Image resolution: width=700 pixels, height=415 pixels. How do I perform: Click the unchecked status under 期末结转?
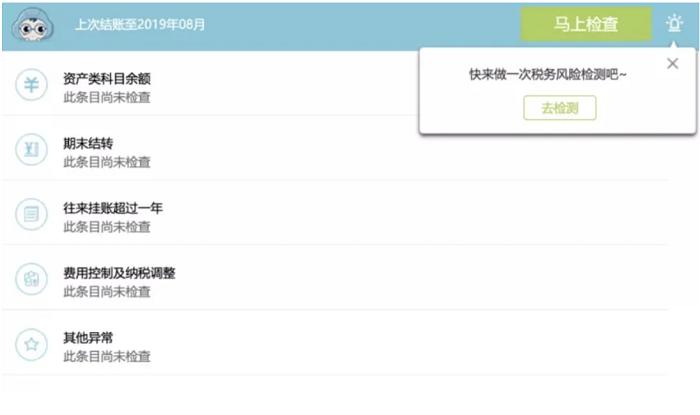[x=107, y=162]
